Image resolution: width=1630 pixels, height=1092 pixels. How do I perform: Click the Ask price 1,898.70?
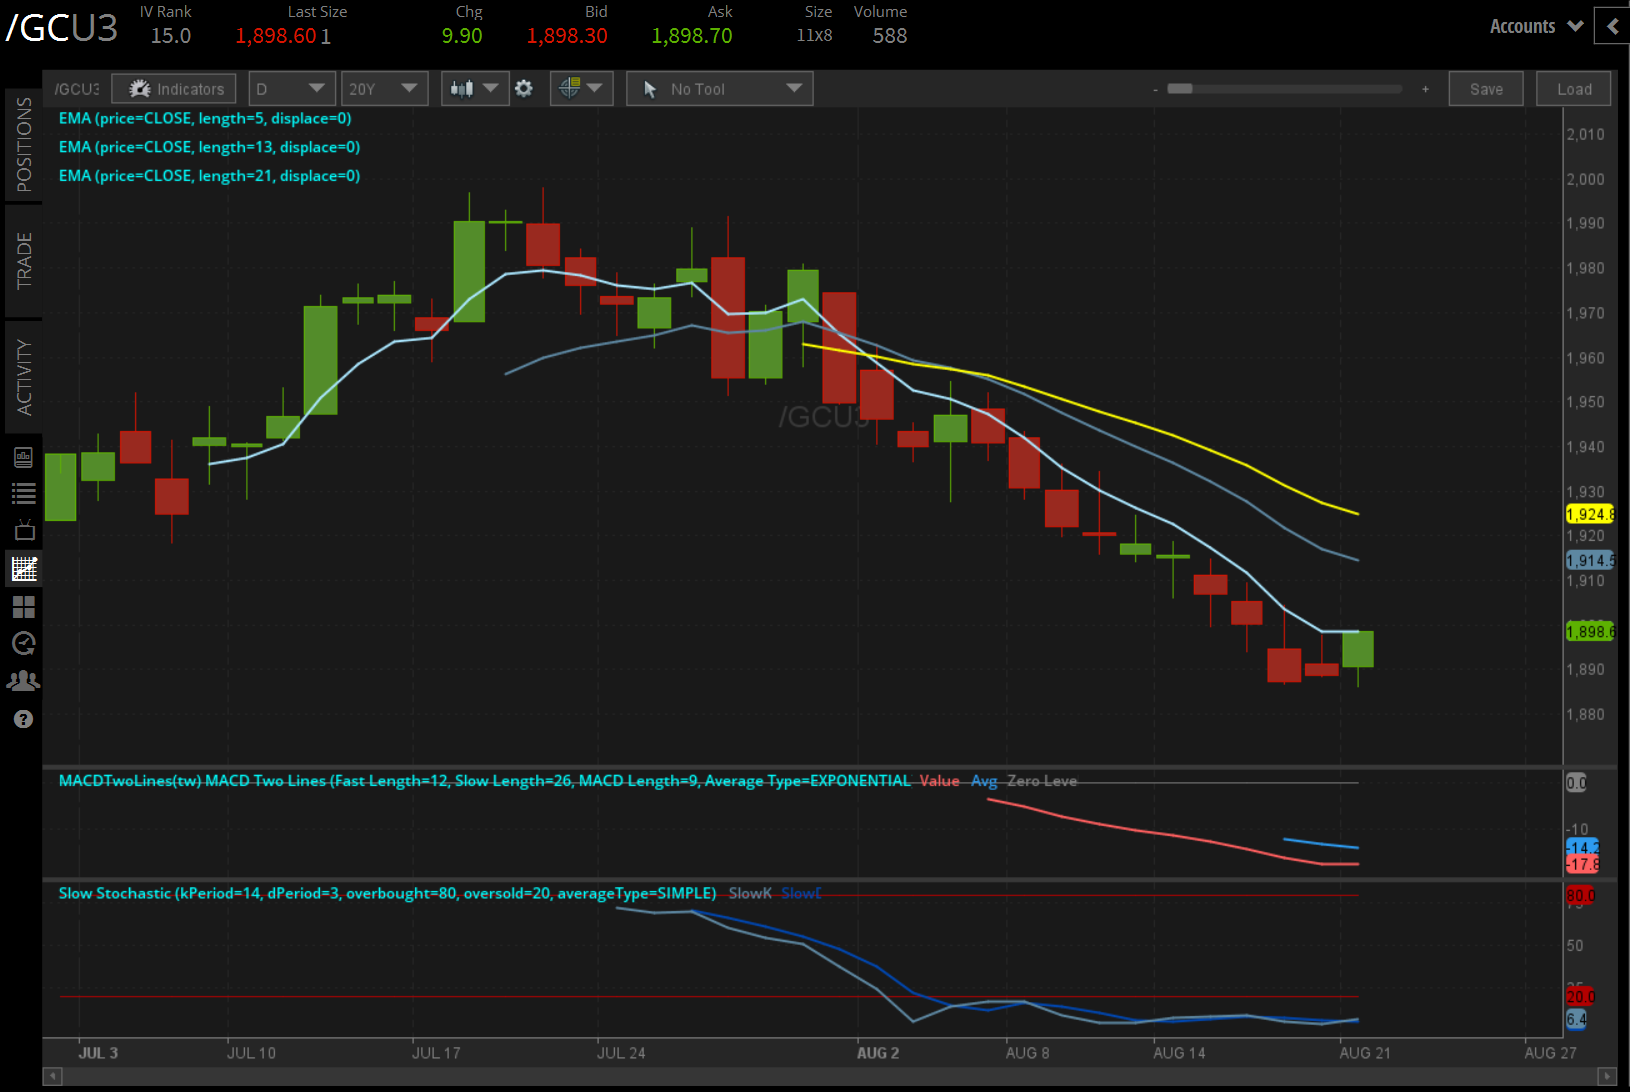click(x=692, y=36)
